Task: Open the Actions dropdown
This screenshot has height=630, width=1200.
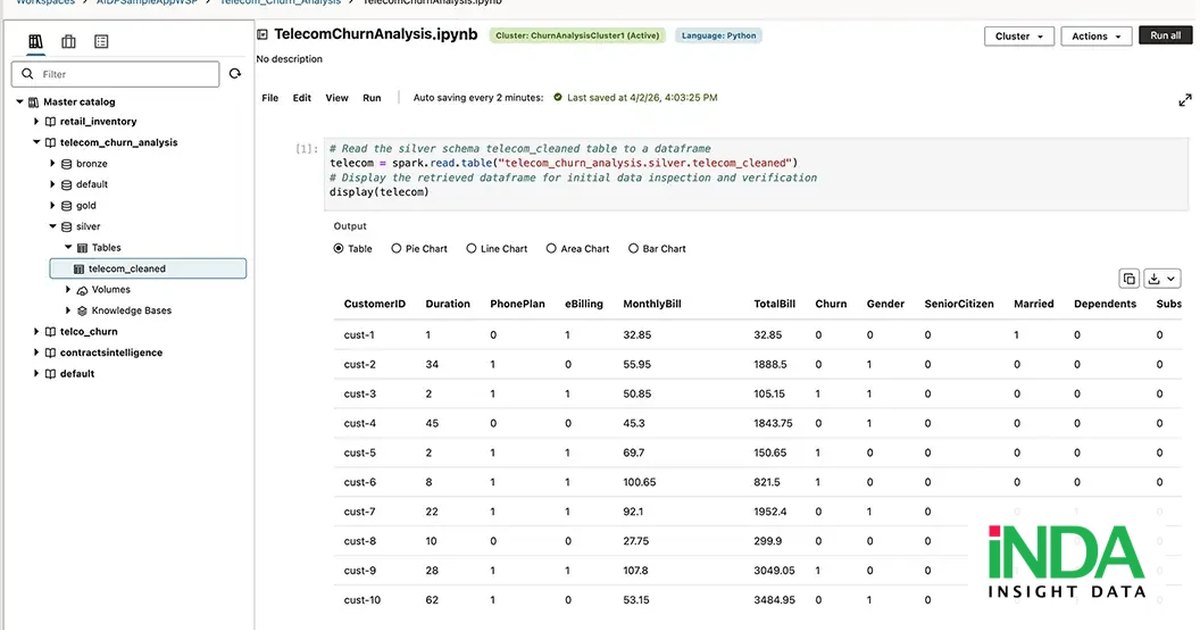Action: point(1096,36)
